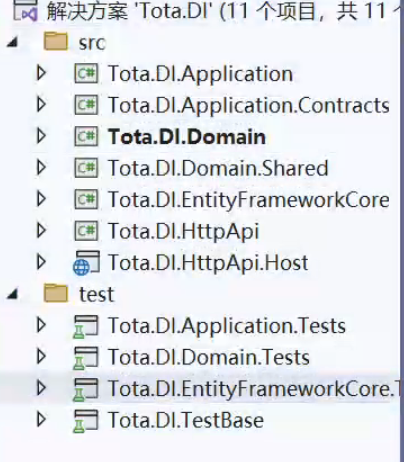This screenshot has height=462, width=404.
Task: Expand the Tota.DI.HttpApi project node
Action: point(41,230)
